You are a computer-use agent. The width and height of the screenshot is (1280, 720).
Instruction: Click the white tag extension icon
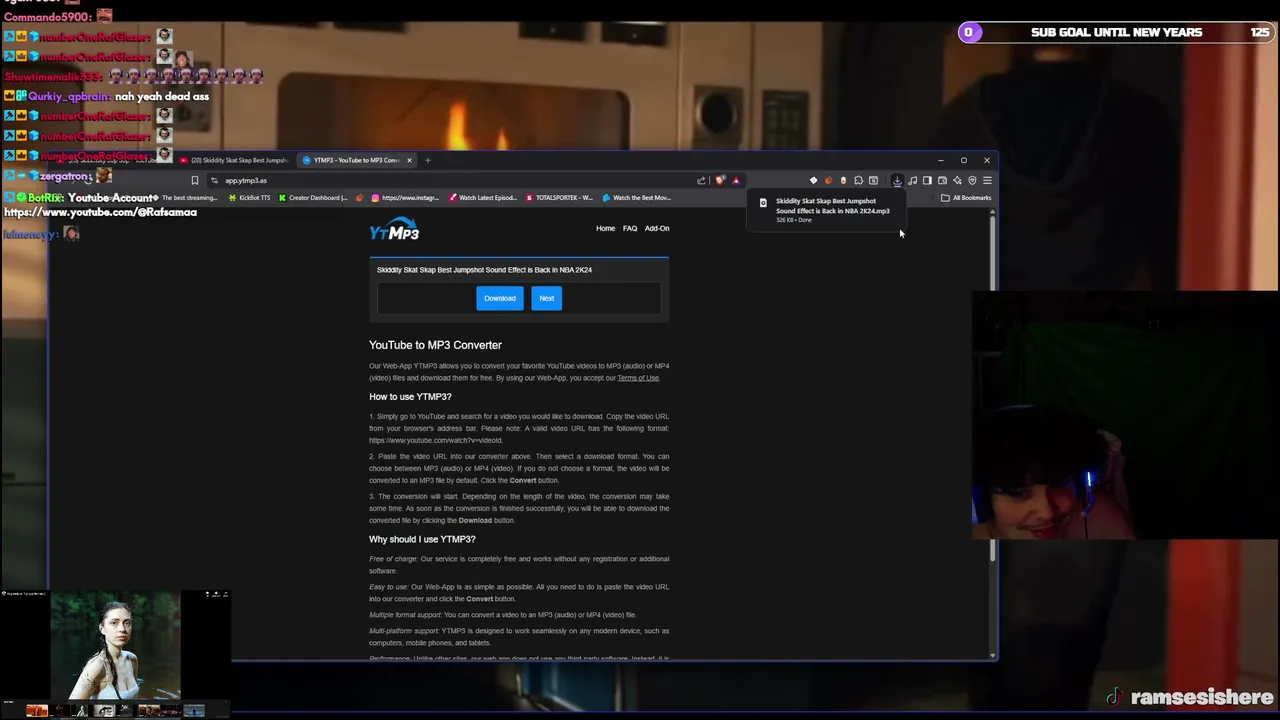[x=813, y=181]
